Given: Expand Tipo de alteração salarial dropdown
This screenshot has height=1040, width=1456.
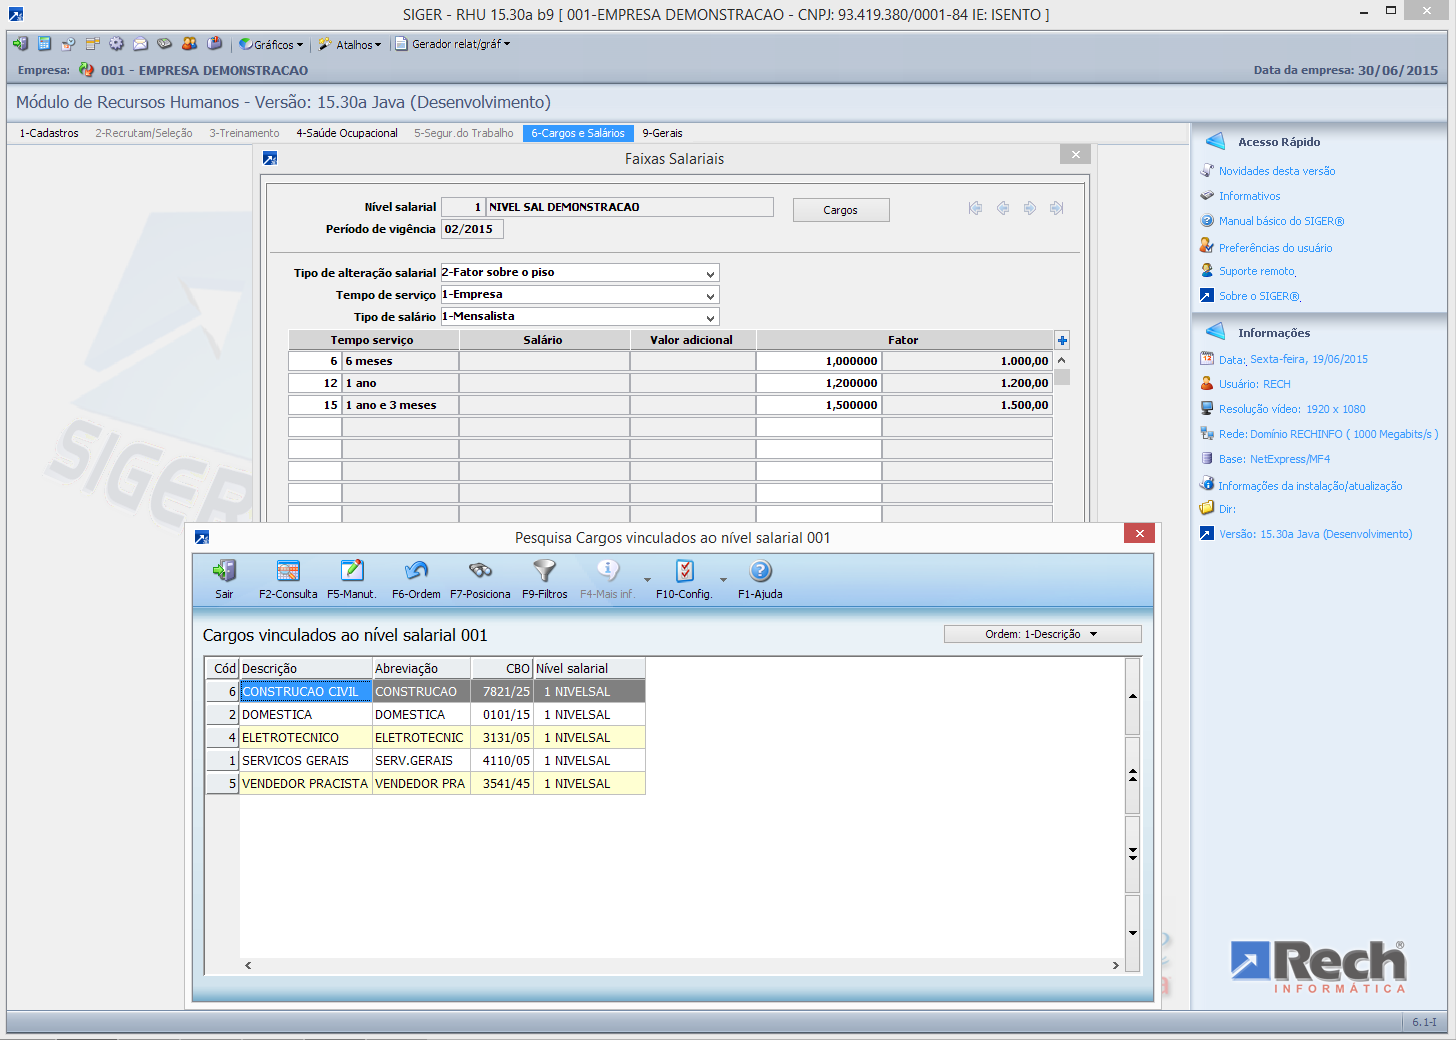Looking at the screenshot, I should (x=710, y=274).
